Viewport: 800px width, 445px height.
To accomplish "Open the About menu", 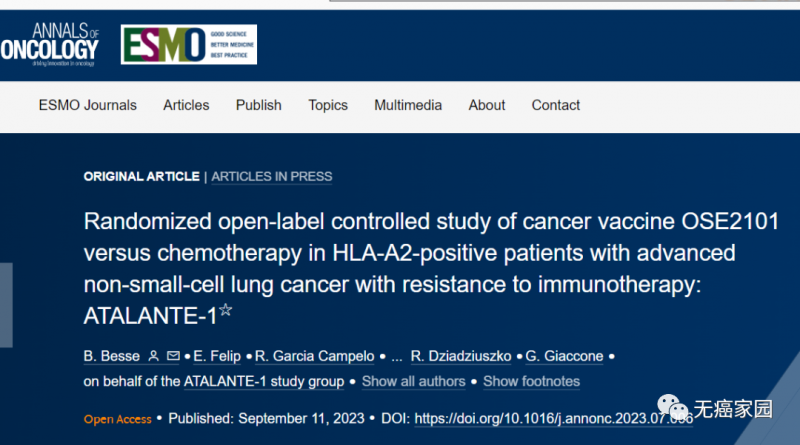I will pos(487,105).
